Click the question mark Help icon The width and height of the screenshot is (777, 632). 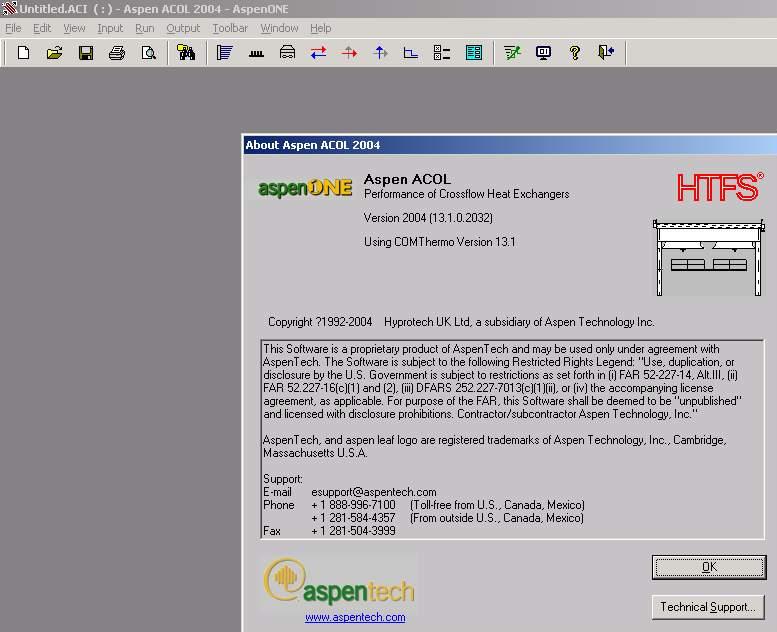click(x=575, y=53)
